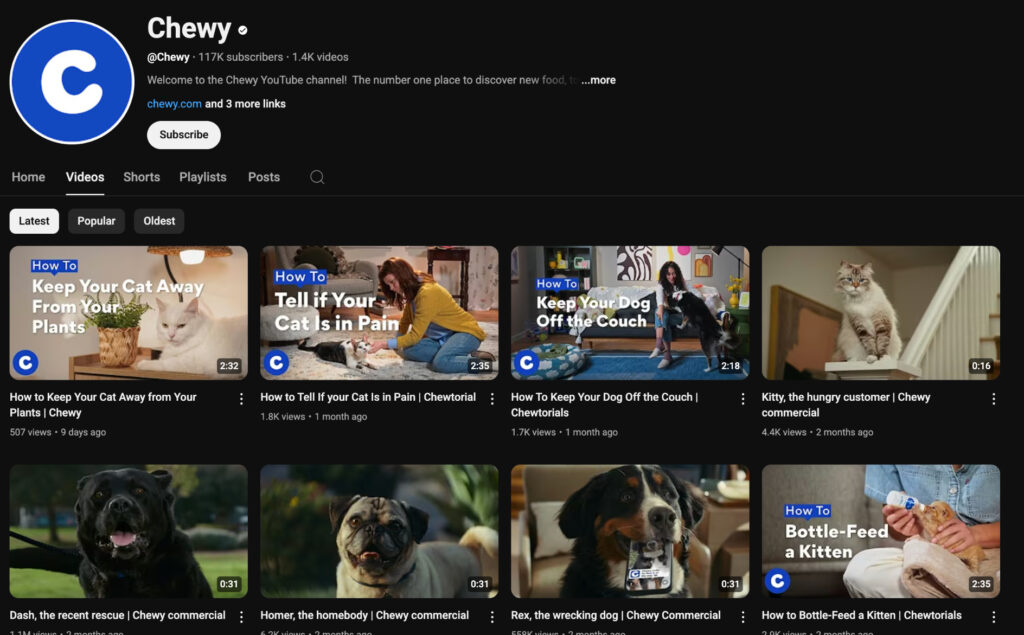
Task: Open title 'Kitty, the hungry customer'
Action: 846,405
